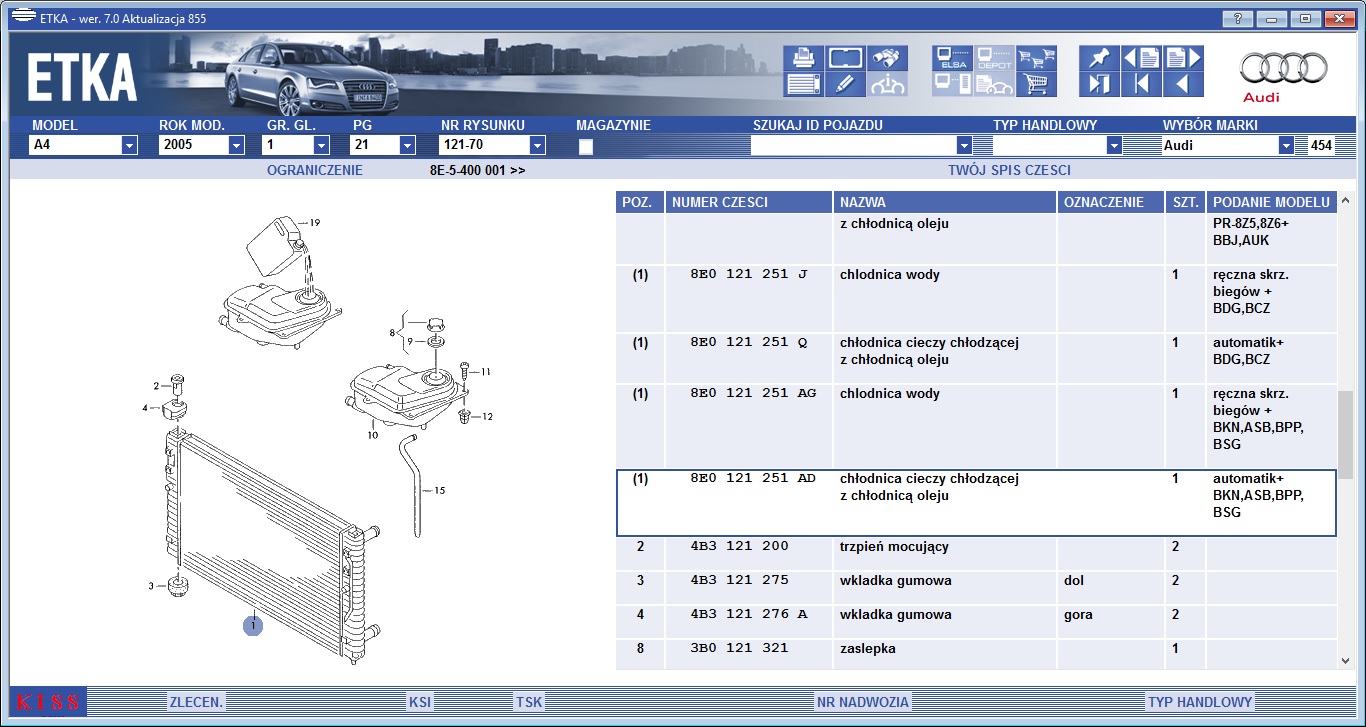
Task: Click the SZT. column header
Action: [1185, 202]
